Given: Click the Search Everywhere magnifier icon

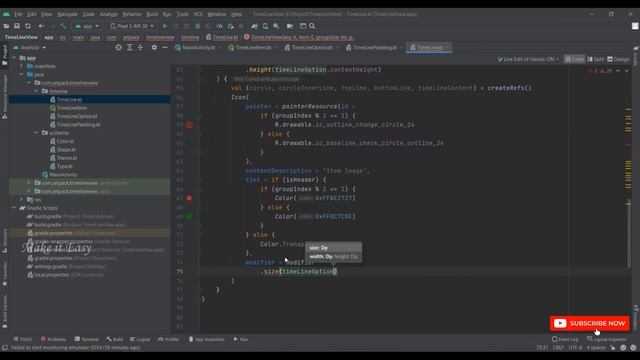Looking at the screenshot, I should pos(312,26).
